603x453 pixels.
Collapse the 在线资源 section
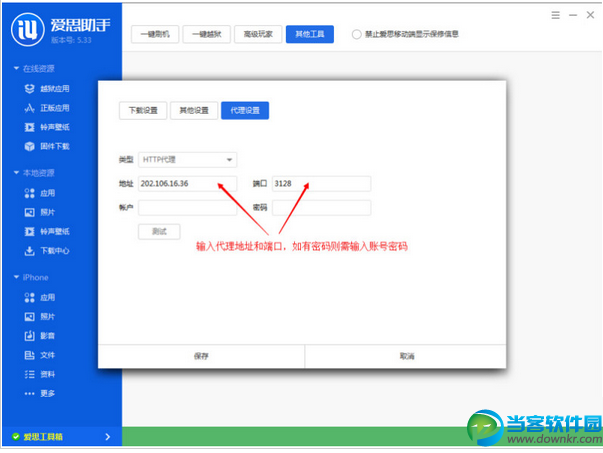16,68
